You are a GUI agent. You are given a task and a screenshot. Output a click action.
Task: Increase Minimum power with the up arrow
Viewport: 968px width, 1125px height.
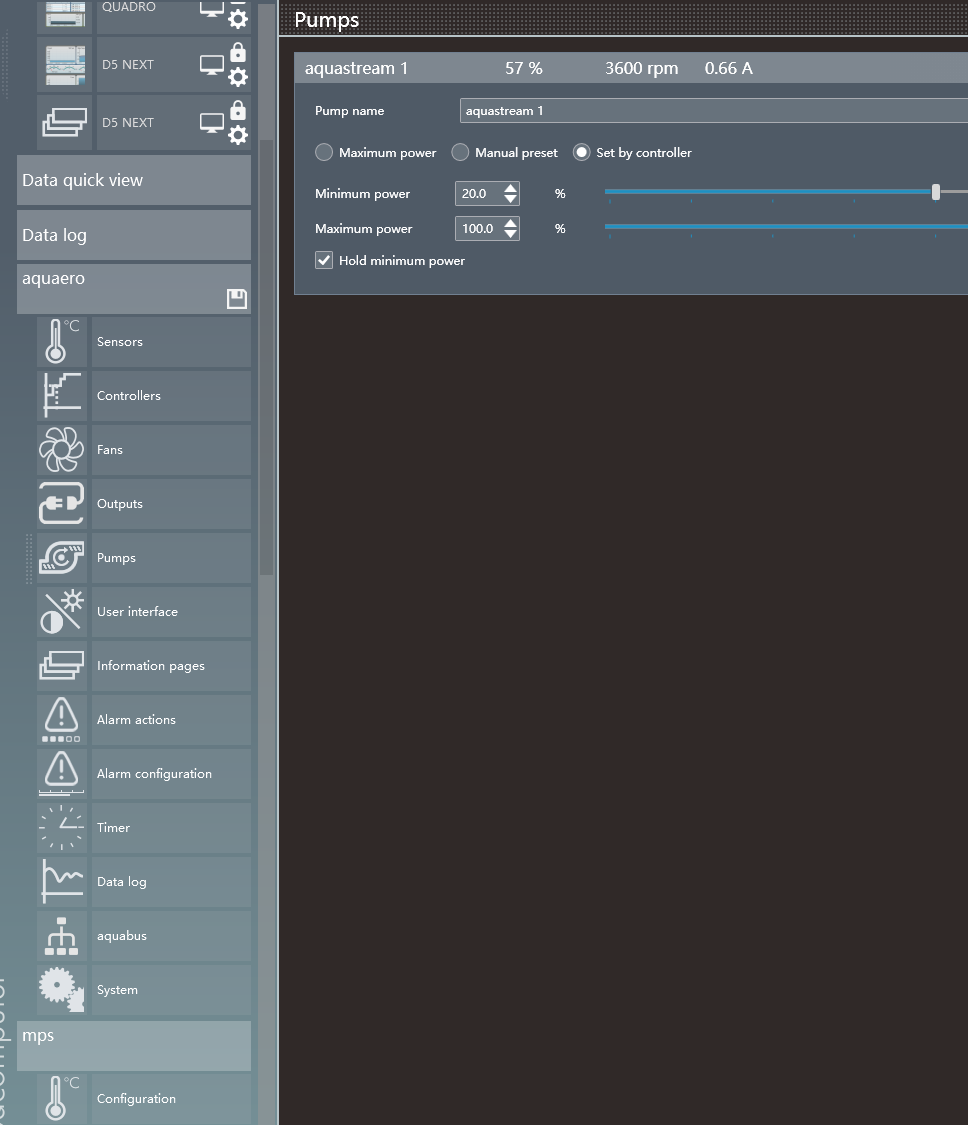pyautogui.click(x=510, y=188)
